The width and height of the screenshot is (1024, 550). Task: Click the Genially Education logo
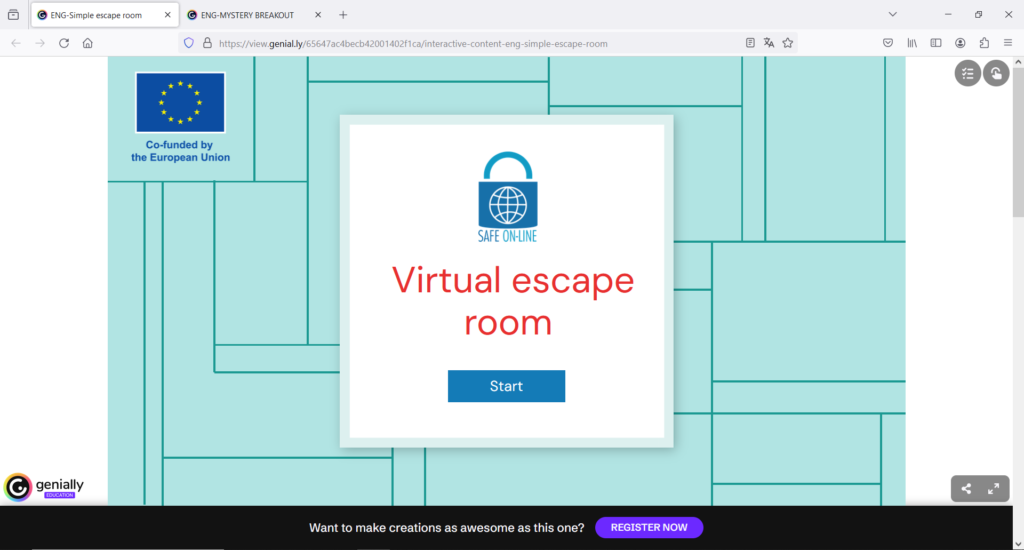44,487
